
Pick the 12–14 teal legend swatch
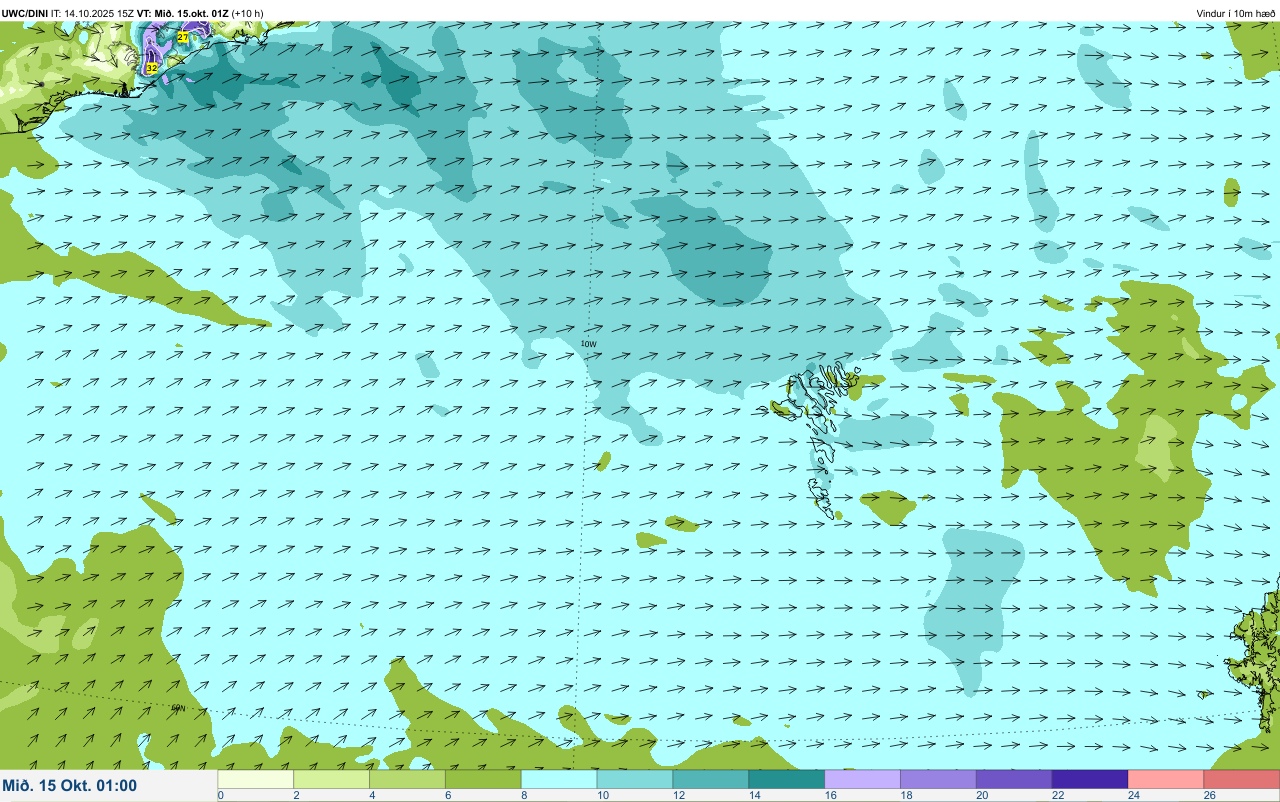711,779
